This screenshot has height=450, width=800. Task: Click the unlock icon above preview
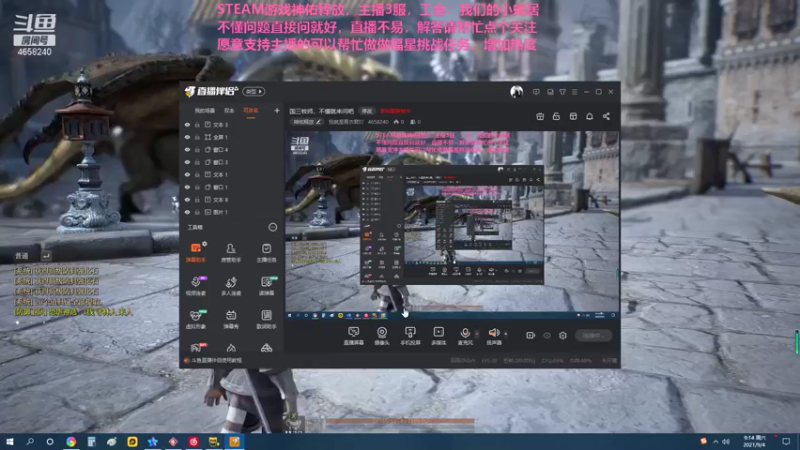click(x=556, y=116)
